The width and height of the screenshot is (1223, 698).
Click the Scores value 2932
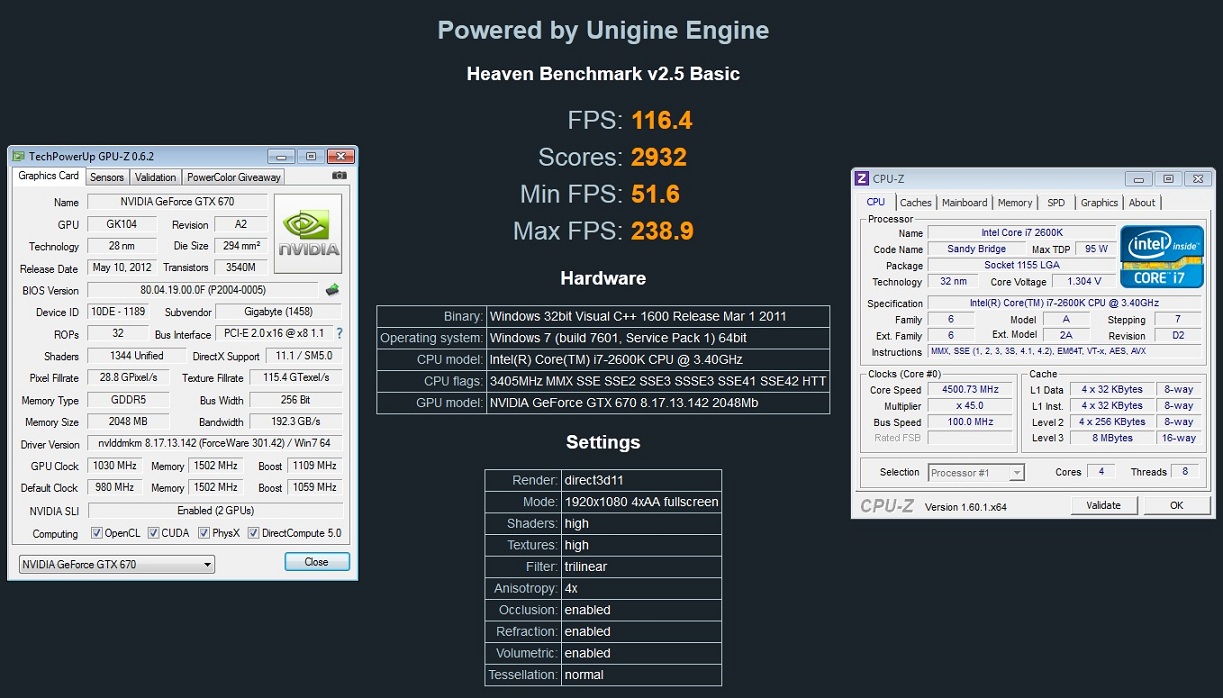[659, 157]
